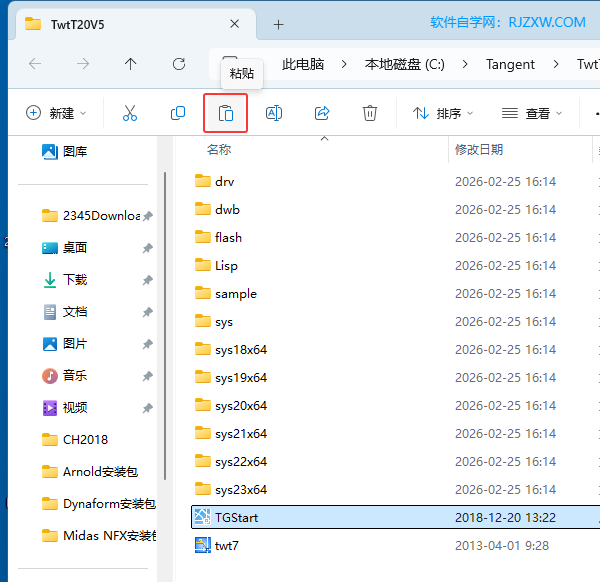The width and height of the screenshot is (600, 582).
Task: Expand chevron after Tangent in path
Action: click(x=556, y=64)
